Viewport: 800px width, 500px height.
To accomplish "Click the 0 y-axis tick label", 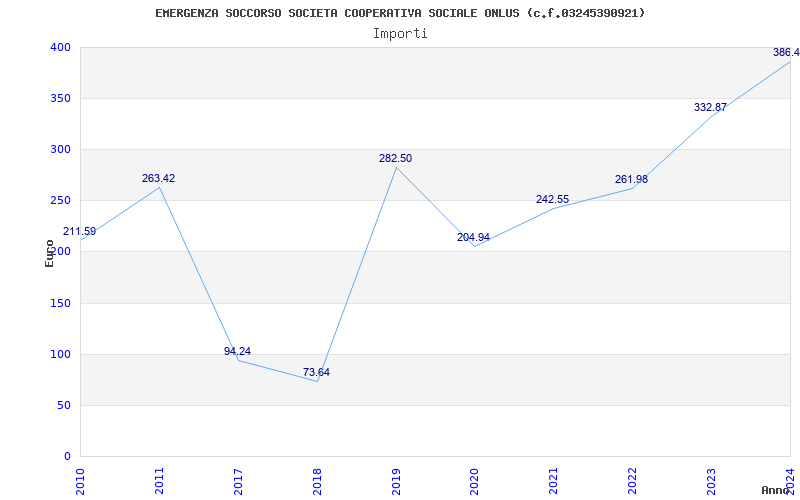I will point(66,456).
